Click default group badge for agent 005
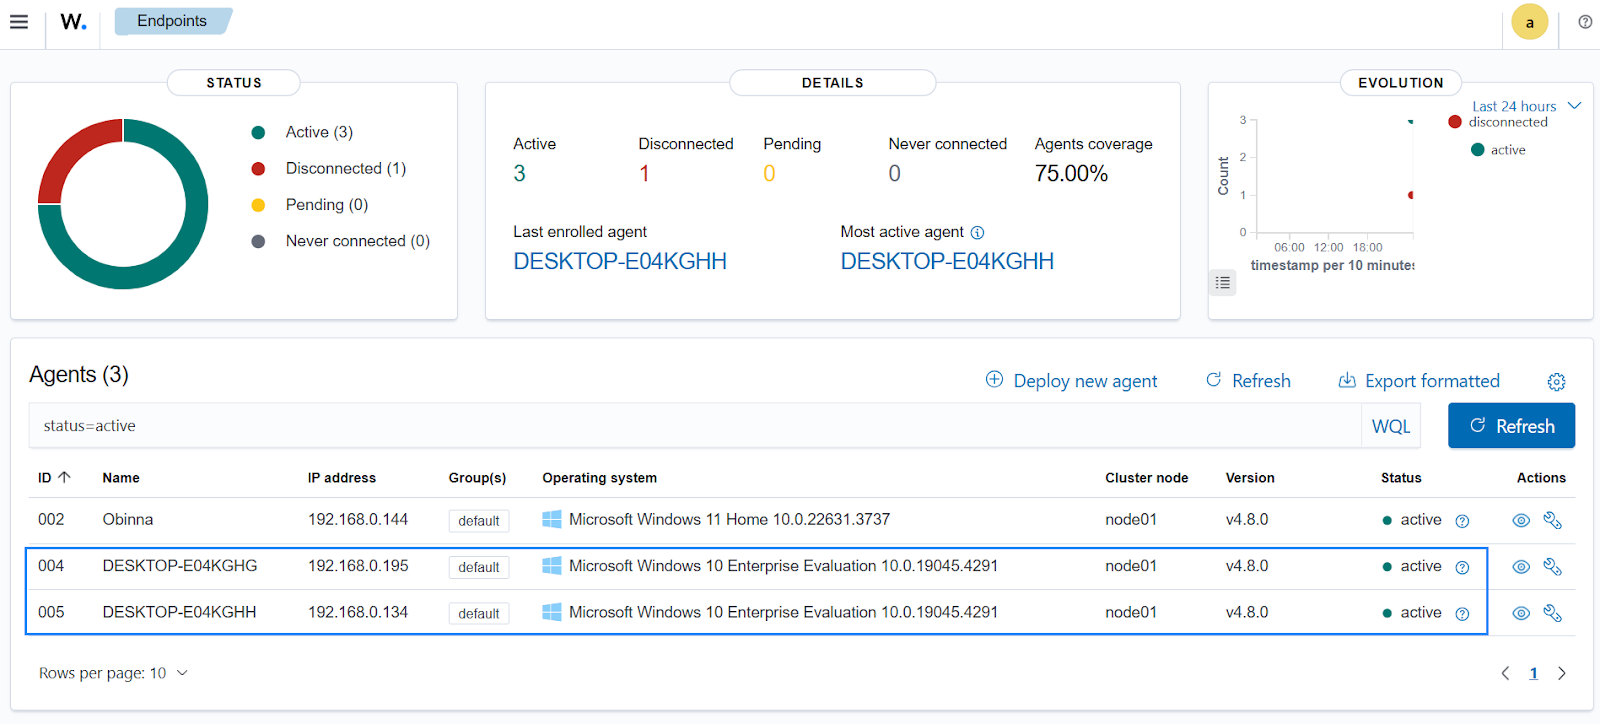Screen dimensions: 1600x724 (479, 614)
